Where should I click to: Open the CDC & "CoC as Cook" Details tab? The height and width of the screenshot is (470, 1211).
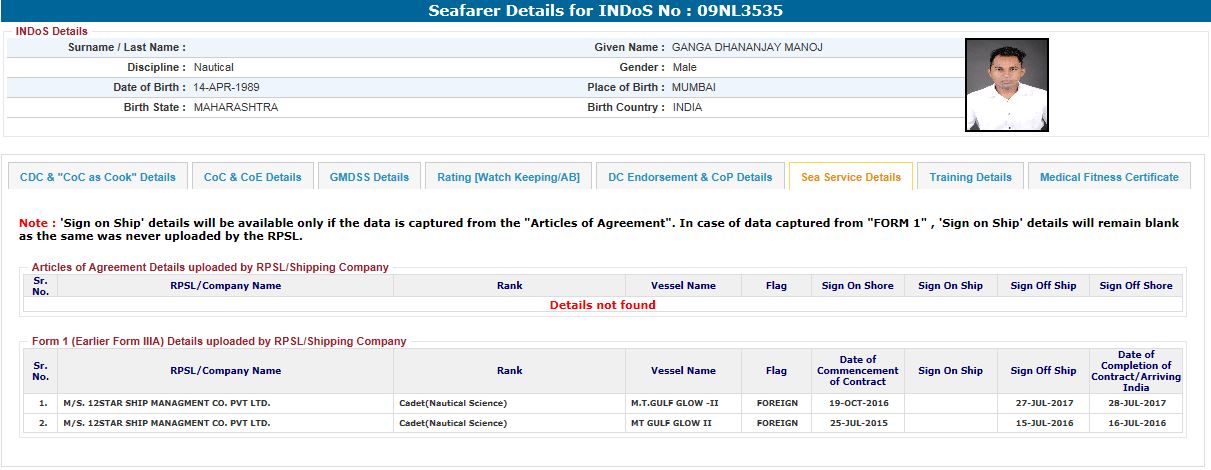tap(97, 177)
